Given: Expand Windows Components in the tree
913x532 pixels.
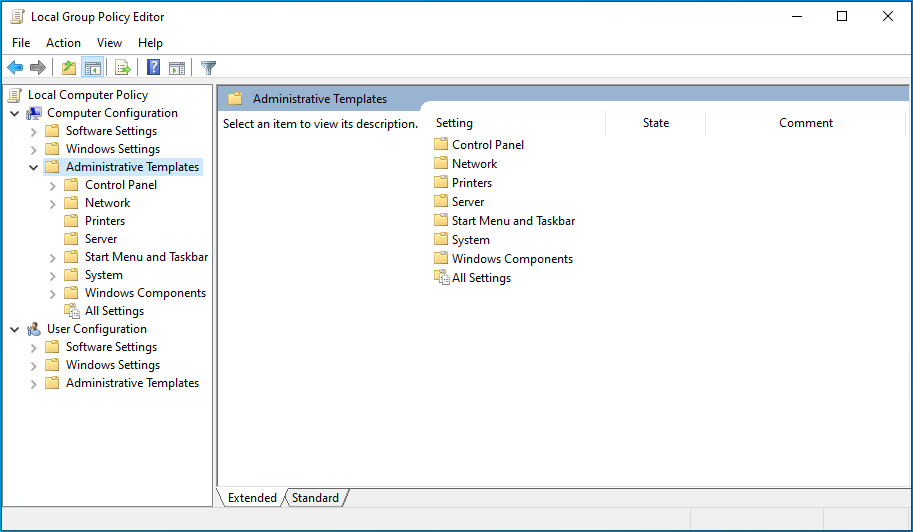Looking at the screenshot, I should [53, 293].
